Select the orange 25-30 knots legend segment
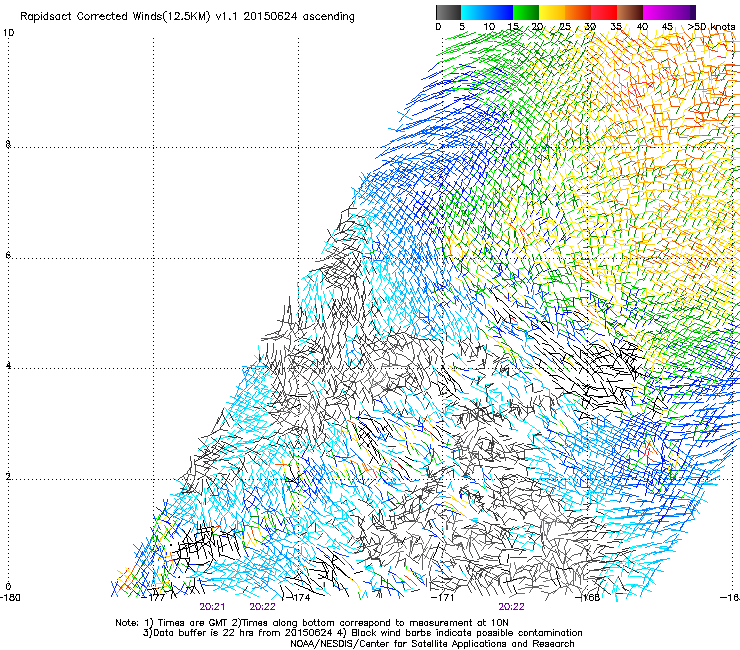 [578, 12]
